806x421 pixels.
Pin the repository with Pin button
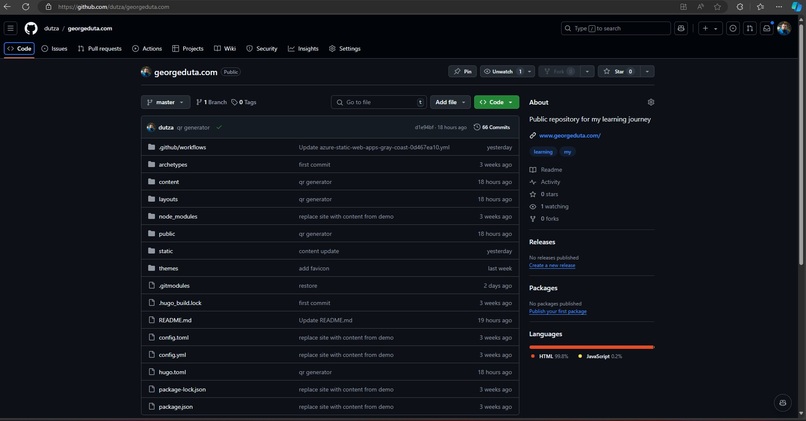point(462,71)
